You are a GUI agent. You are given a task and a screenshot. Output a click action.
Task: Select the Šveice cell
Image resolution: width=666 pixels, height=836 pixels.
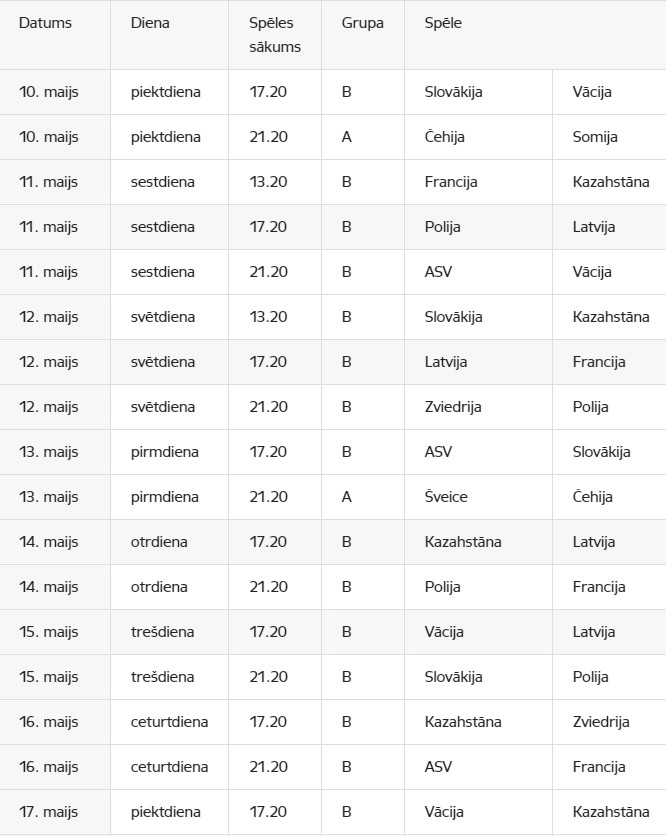point(446,497)
